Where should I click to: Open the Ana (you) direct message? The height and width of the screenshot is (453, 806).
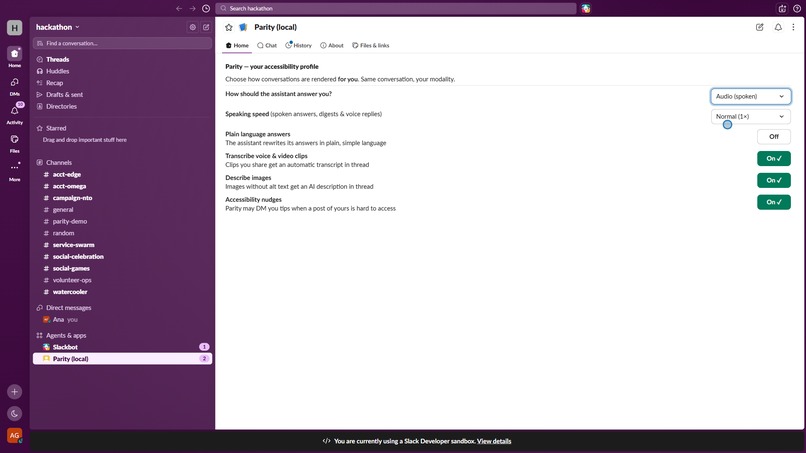tap(122, 319)
